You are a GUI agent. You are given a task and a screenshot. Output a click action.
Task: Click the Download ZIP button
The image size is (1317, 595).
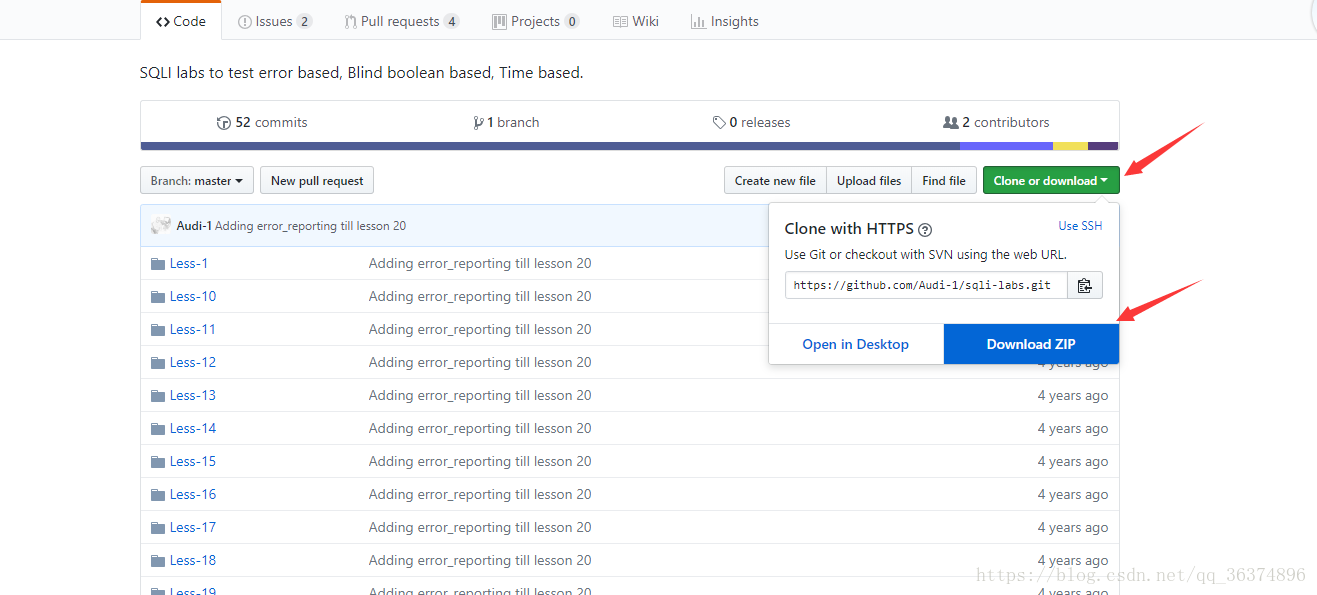pyautogui.click(x=1031, y=344)
